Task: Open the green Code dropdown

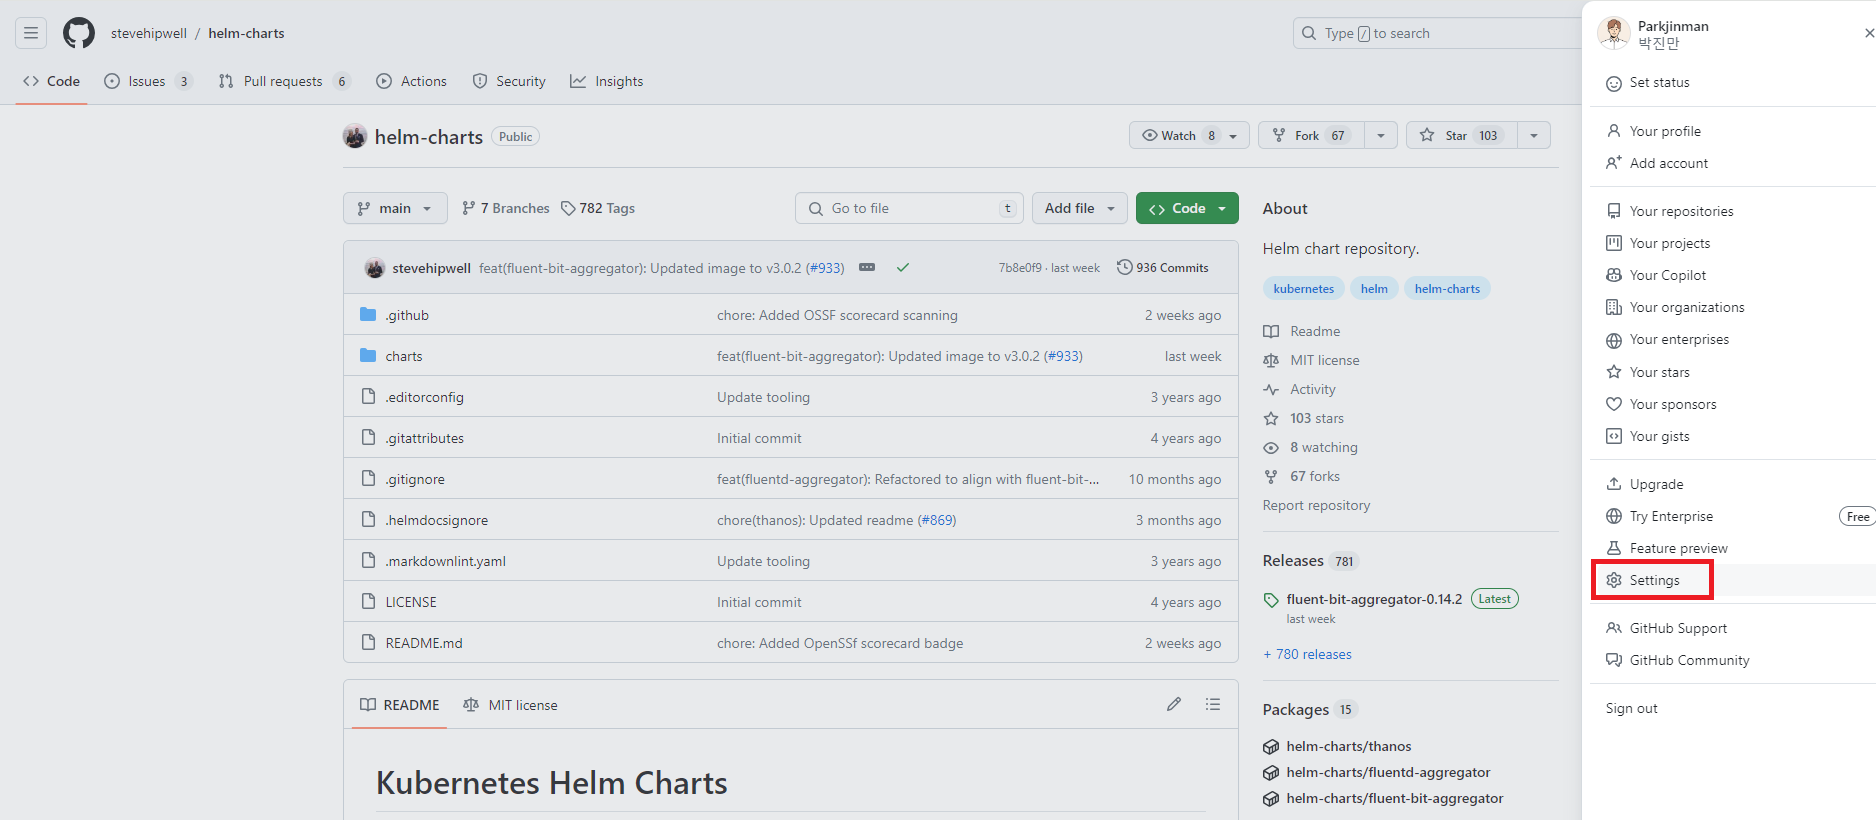Action: [x=1187, y=208]
